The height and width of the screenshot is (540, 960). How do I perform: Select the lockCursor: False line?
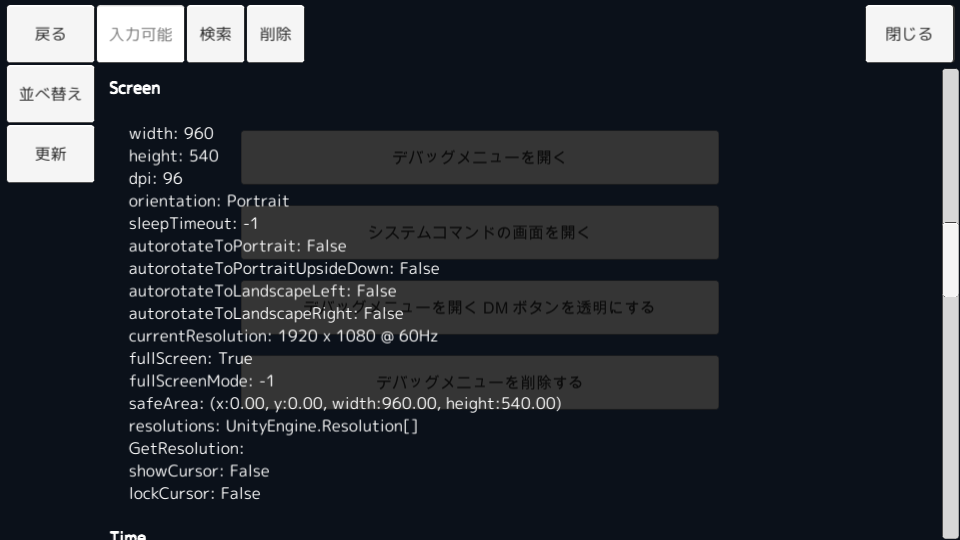point(194,493)
